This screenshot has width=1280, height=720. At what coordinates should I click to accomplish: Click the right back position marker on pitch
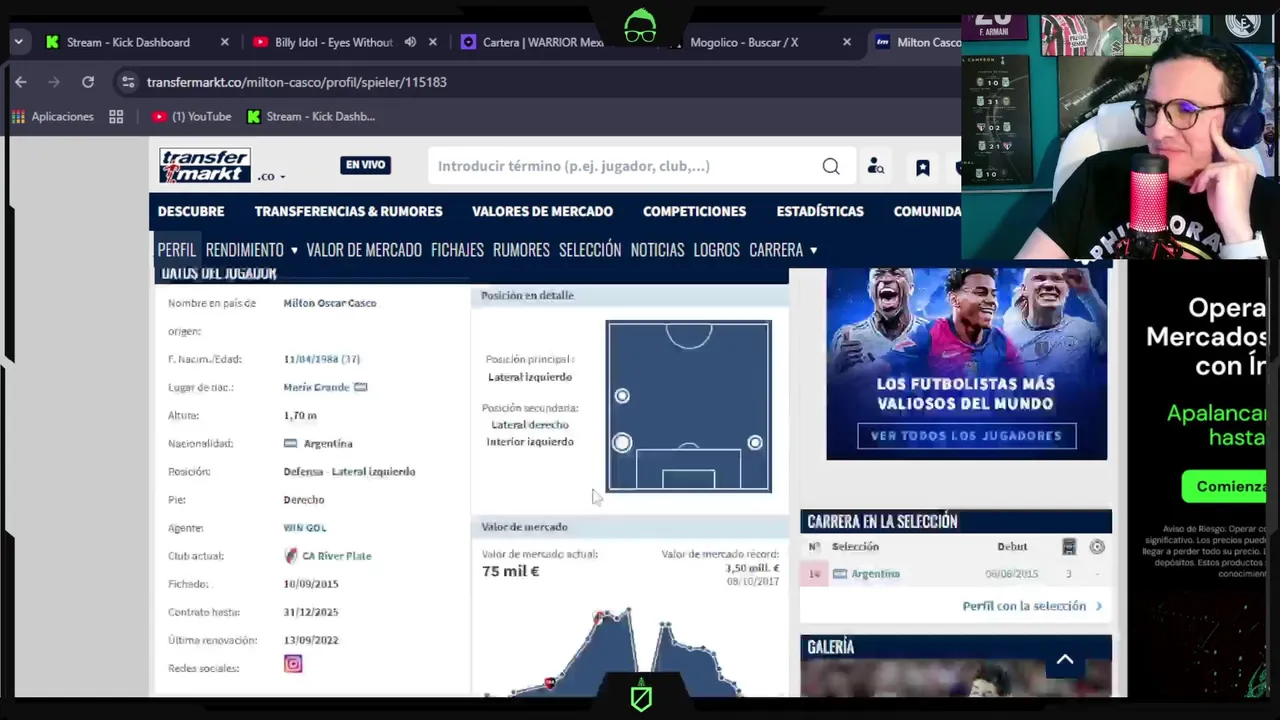click(x=755, y=442)
